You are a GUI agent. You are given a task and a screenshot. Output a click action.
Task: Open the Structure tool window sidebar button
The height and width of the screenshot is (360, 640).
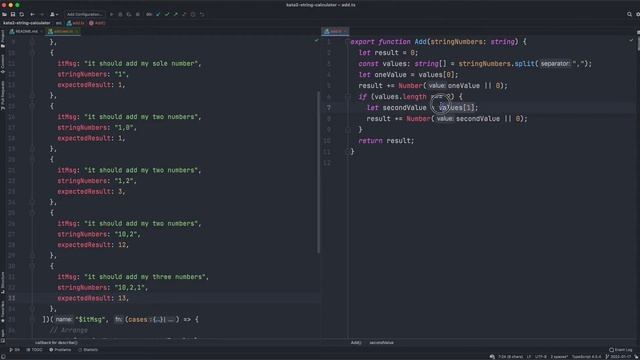[2, 283]
